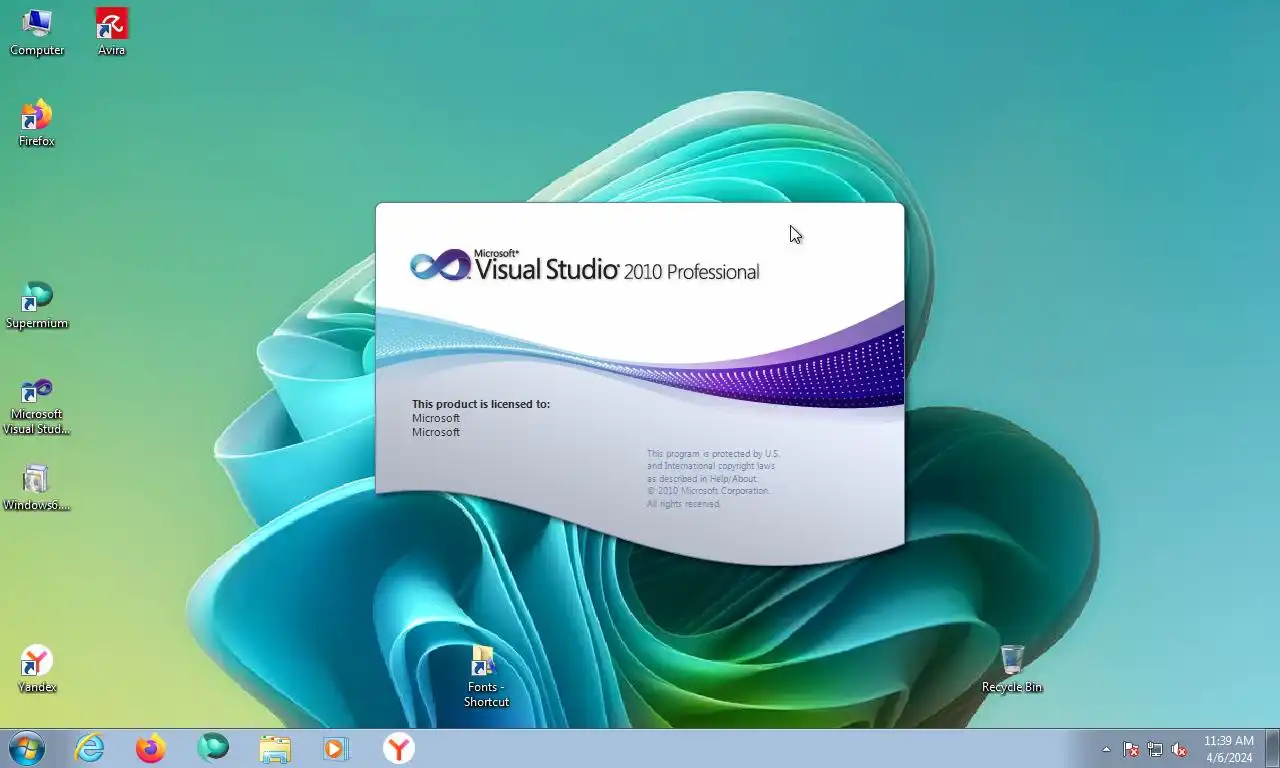Select the Windows6 installer desktop icon
The height and width of the screenshot is (768, 1280).
point(37,487)
